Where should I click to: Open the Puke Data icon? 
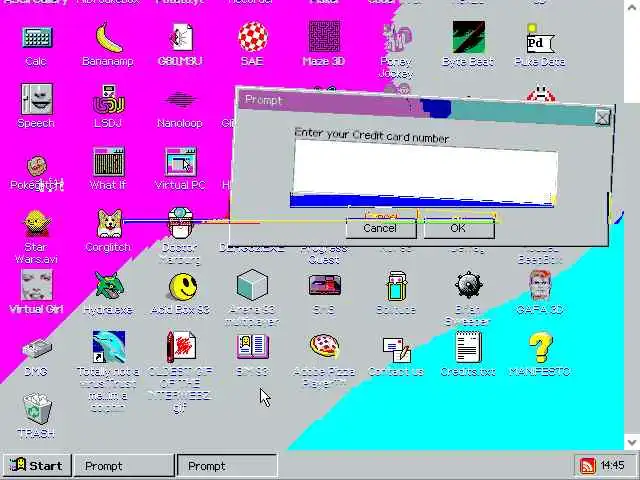[x=540, y=38]
